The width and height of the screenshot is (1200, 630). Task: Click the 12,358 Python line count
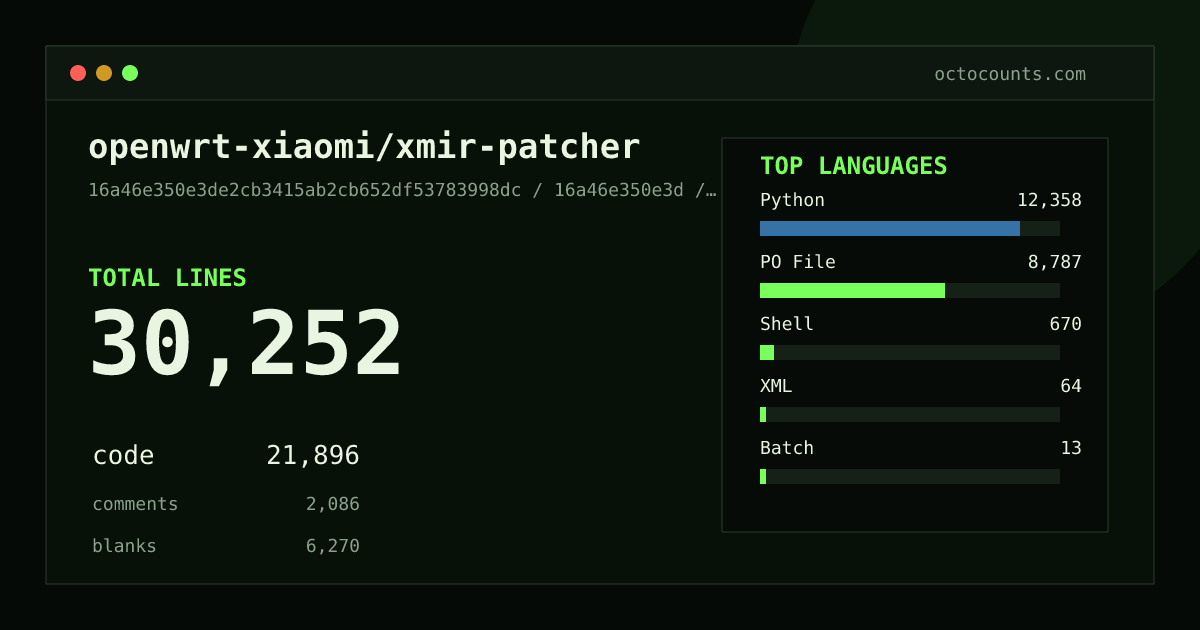1049,200
